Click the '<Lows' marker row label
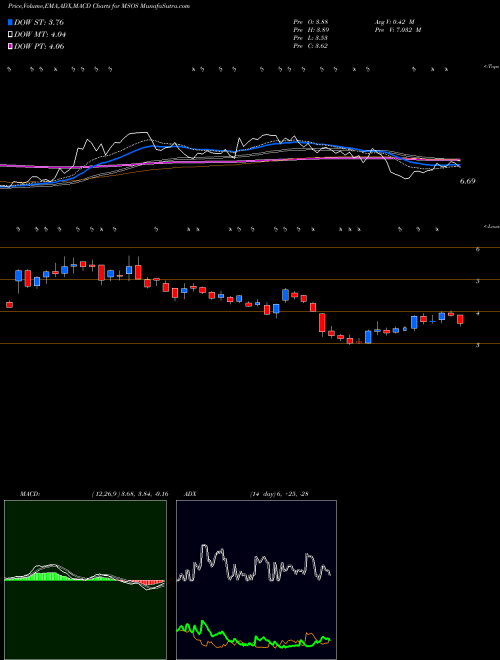The width and height of the screenshot is (500, 660). 492,226
